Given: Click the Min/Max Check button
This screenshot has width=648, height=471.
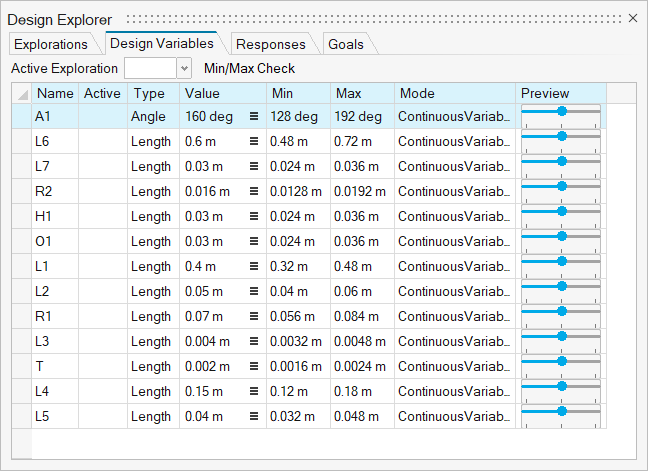Looking at the screenshot, I should 249,69.
